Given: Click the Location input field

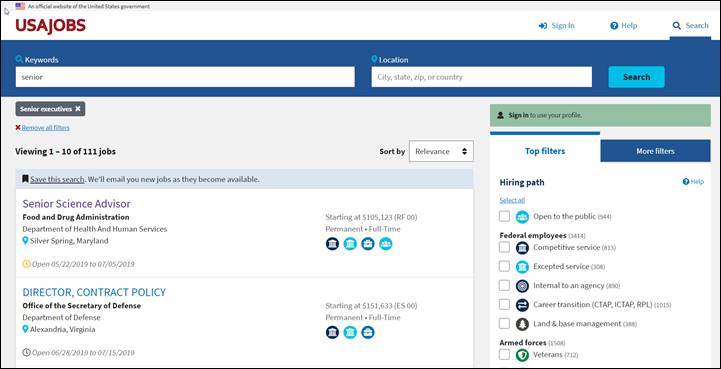Looking at the screenshot, I should point(481,77).
